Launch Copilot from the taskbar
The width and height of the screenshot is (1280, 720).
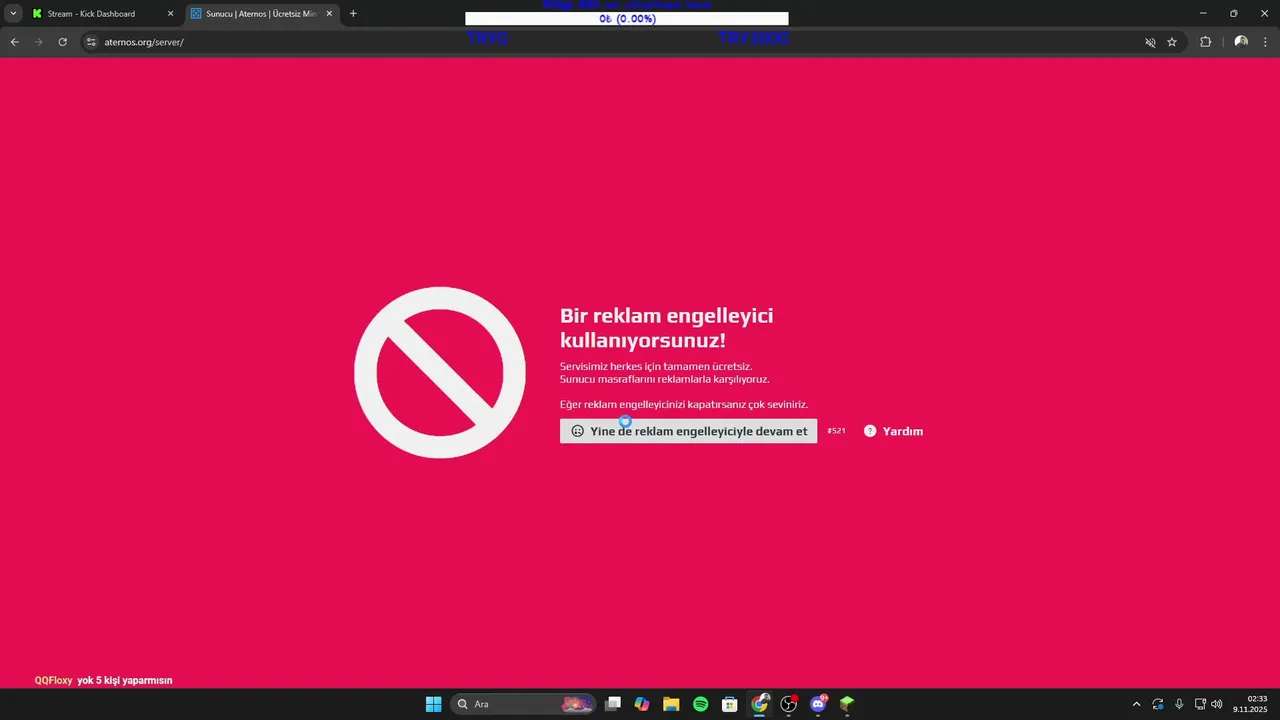[642, 704]
